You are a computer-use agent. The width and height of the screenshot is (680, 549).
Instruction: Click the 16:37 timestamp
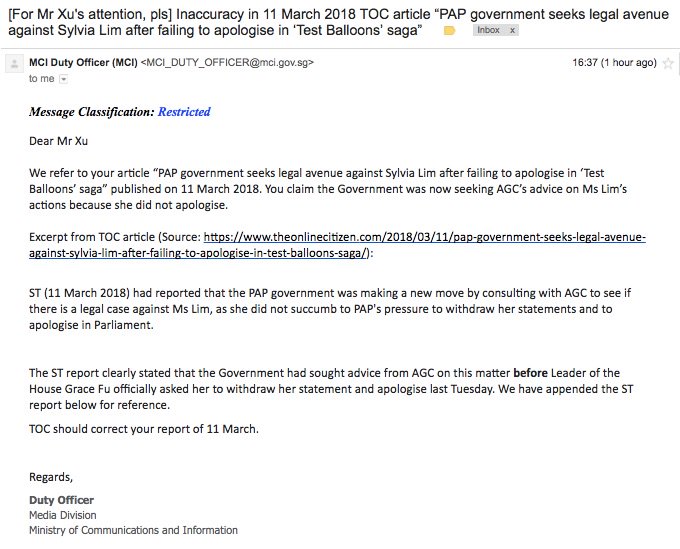pyautogui.click(x=615, y=63)
